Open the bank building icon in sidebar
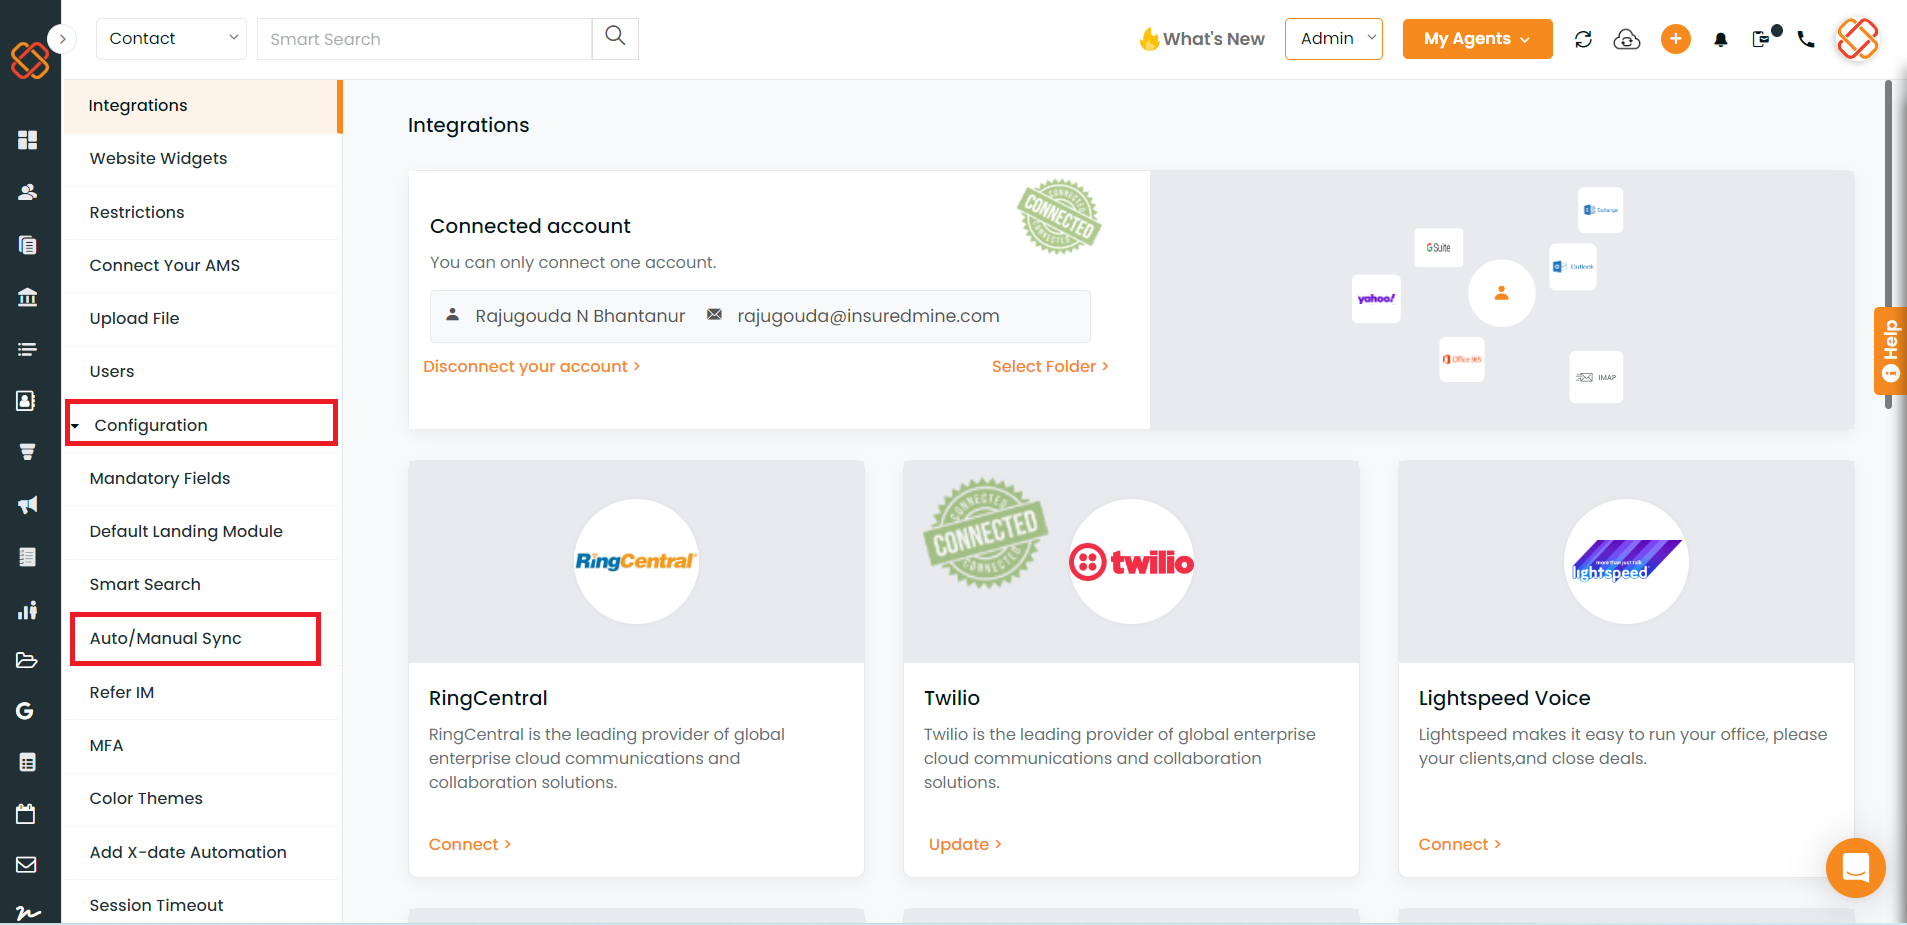The image size is (1907, 925). point(28,297)
